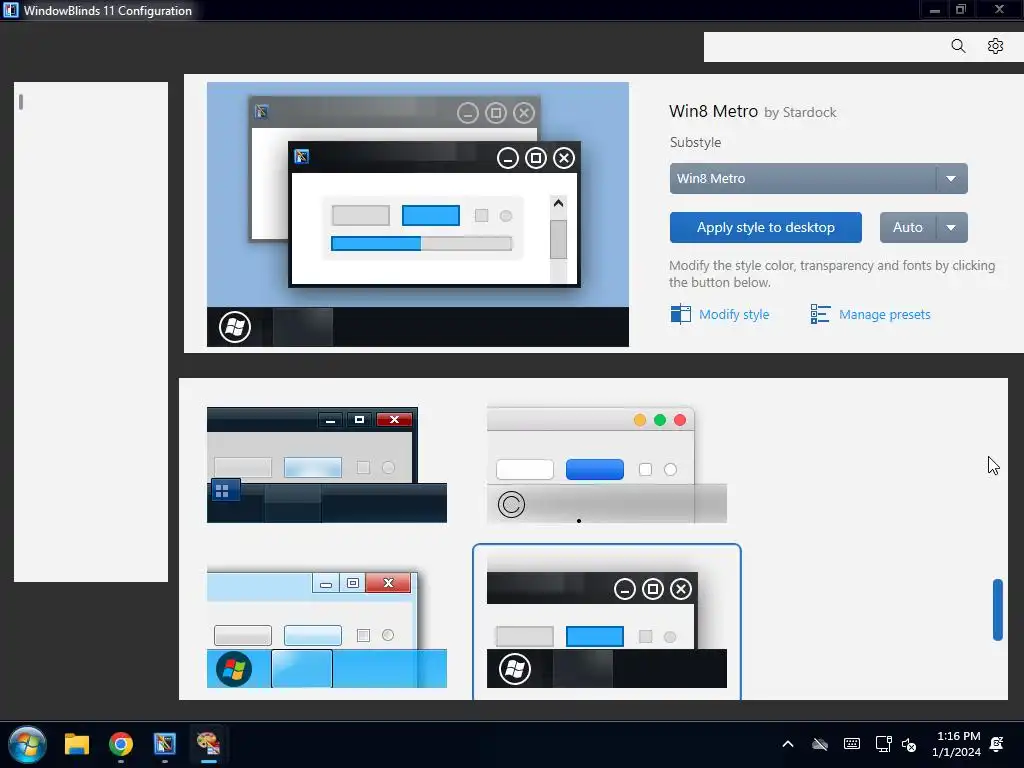Screen dimensions: 1024x768
Task: Open settings via the gear icon
Action: [x=995, y=46]
